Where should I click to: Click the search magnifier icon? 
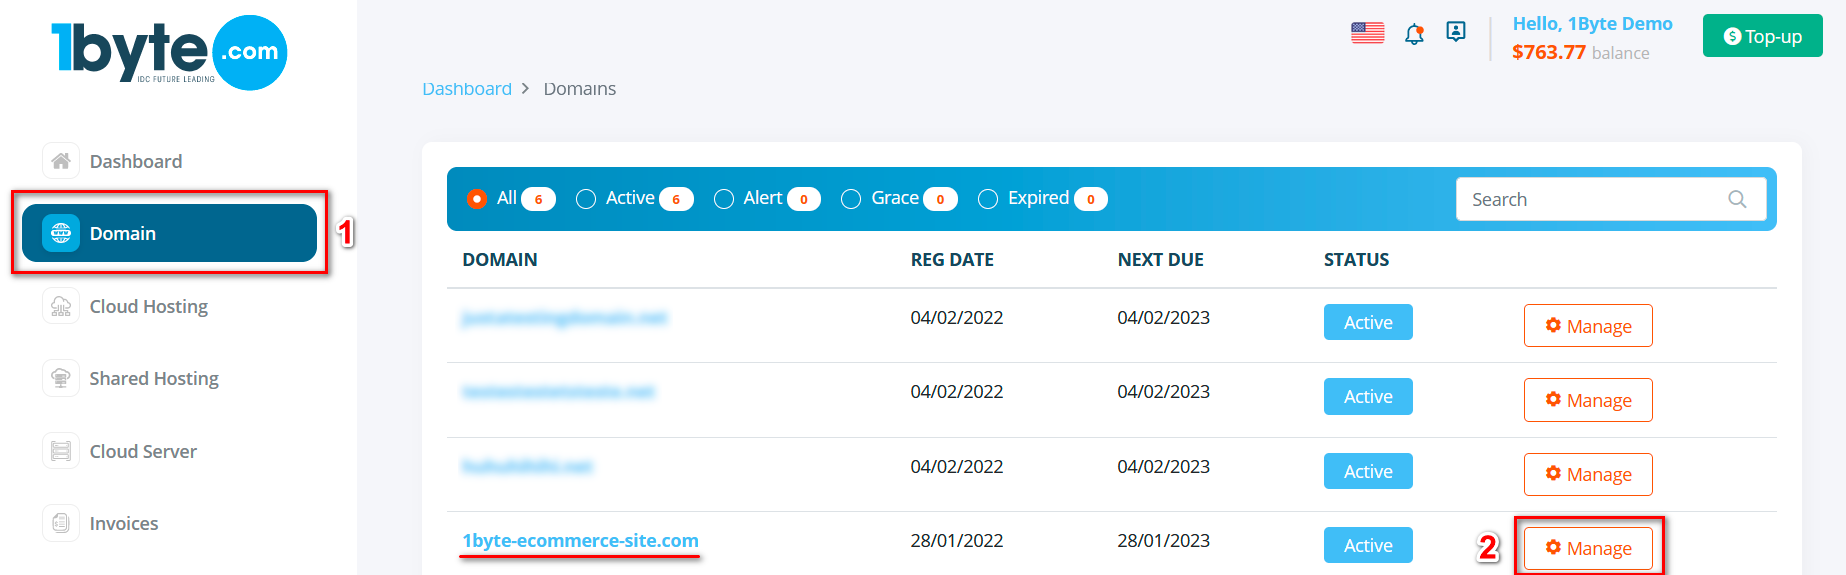(1737, 199)
